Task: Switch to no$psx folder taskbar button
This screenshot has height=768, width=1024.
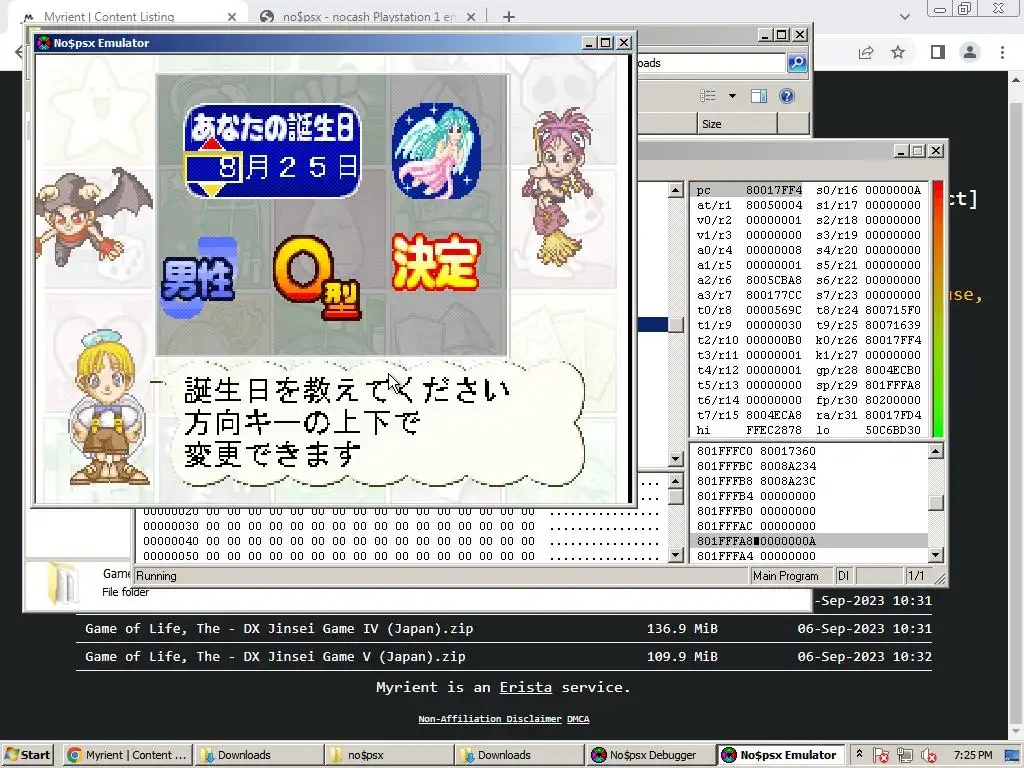Action: pyautogui.click(x=388, y=755)
